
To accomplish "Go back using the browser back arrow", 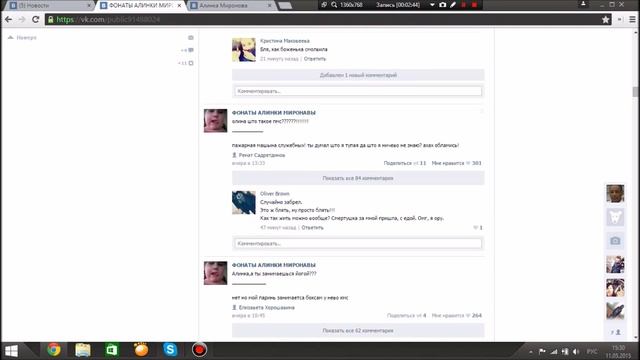I will tap(9, 19).
